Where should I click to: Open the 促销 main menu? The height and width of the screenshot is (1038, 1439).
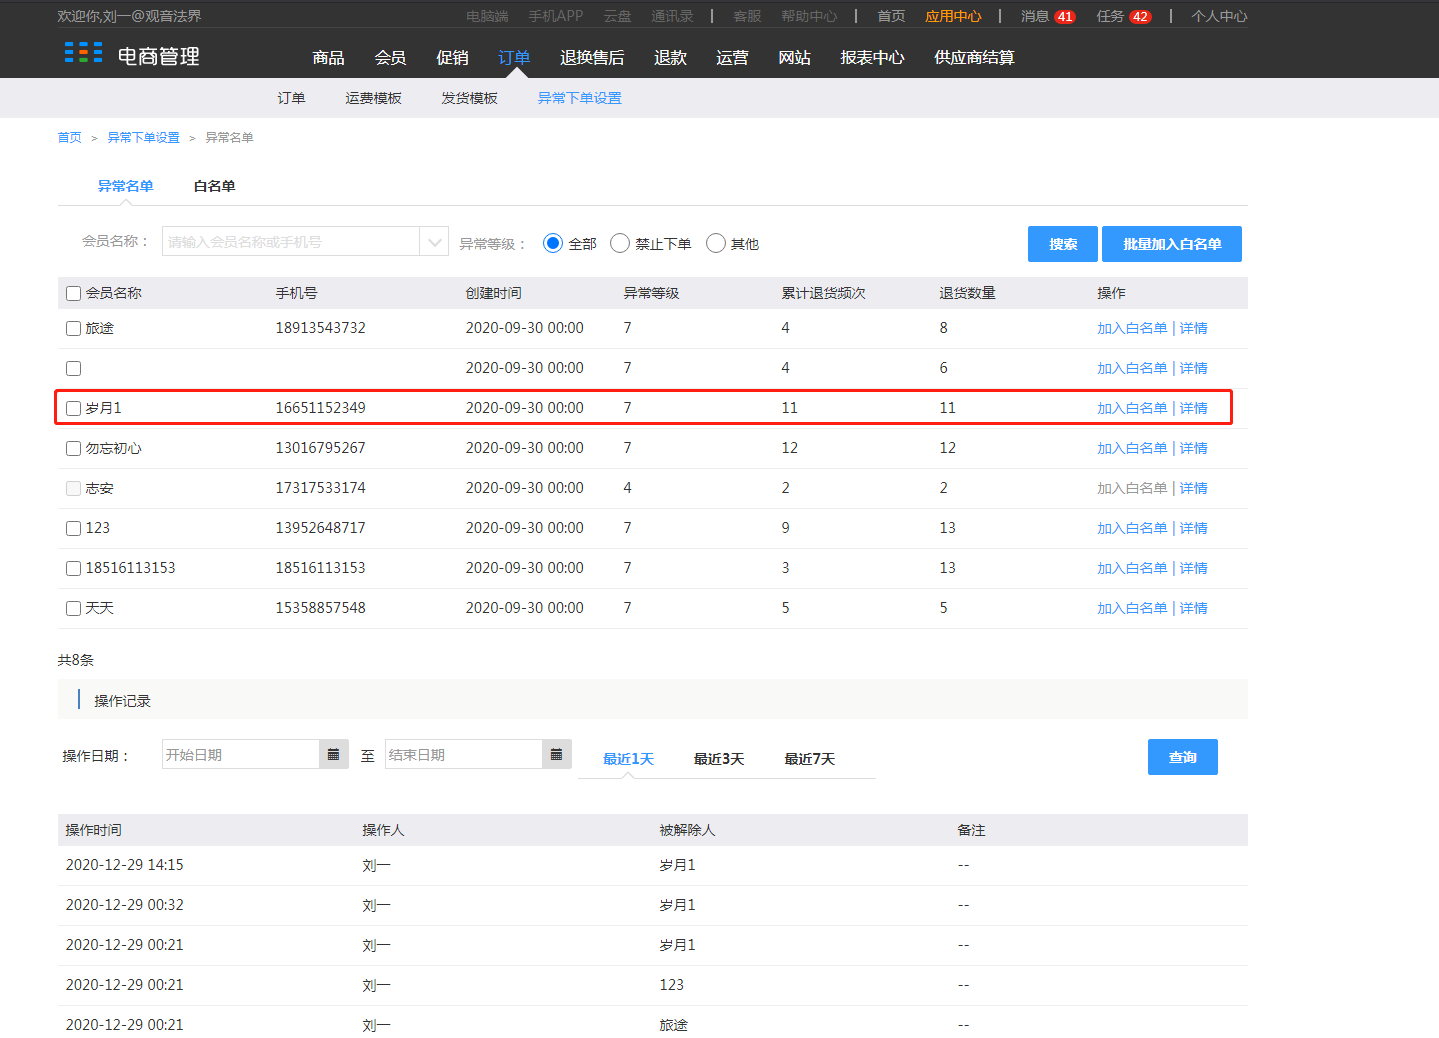452,58
